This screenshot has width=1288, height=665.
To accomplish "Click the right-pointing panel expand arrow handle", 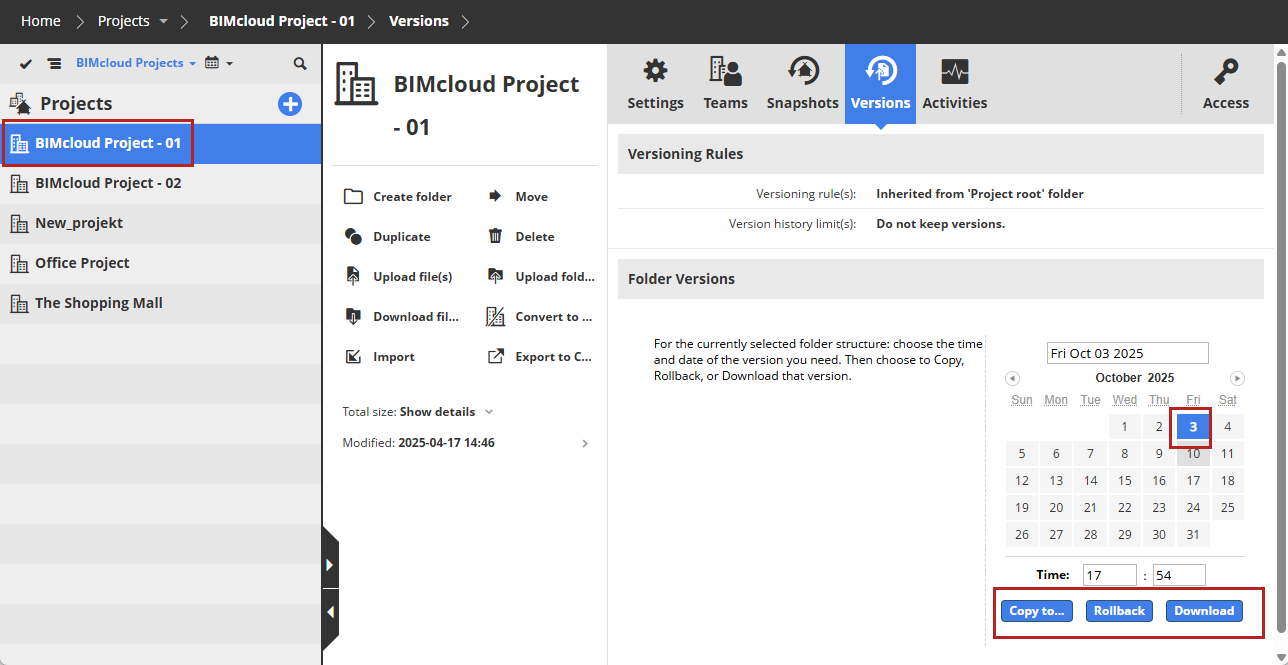I will 330,565.
